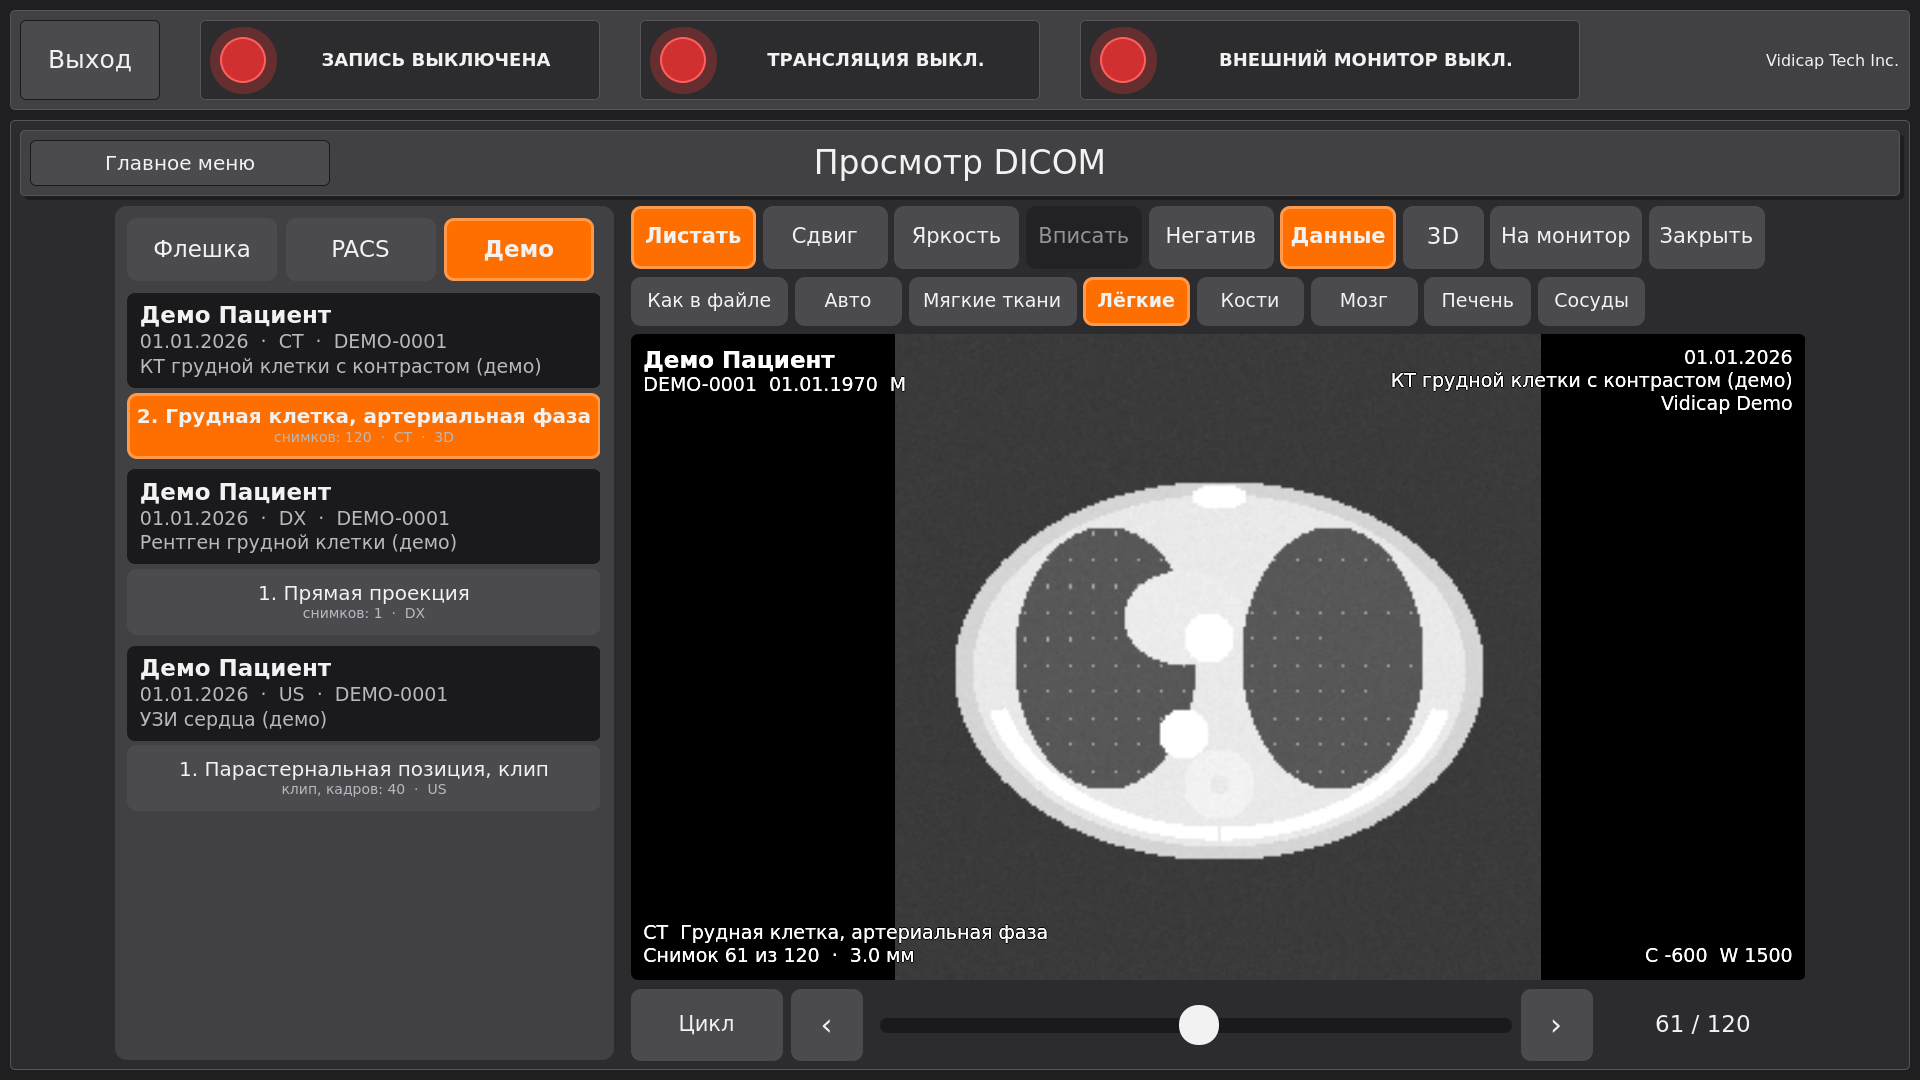Image resolution: width=1920 pixels, height=1080 pixels.
Task: Go to next slice with right chevron
Action: point(1557,1025)
